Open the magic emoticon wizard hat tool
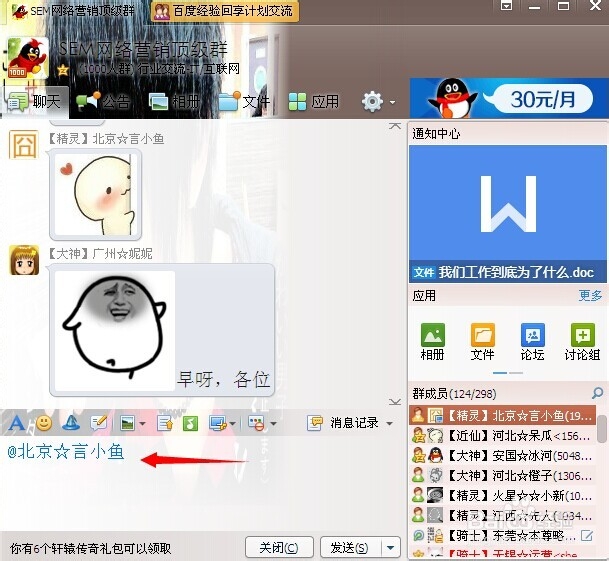The height and width of the screenshot is (561, 609). pyautogui.click(x=71, y=423)
